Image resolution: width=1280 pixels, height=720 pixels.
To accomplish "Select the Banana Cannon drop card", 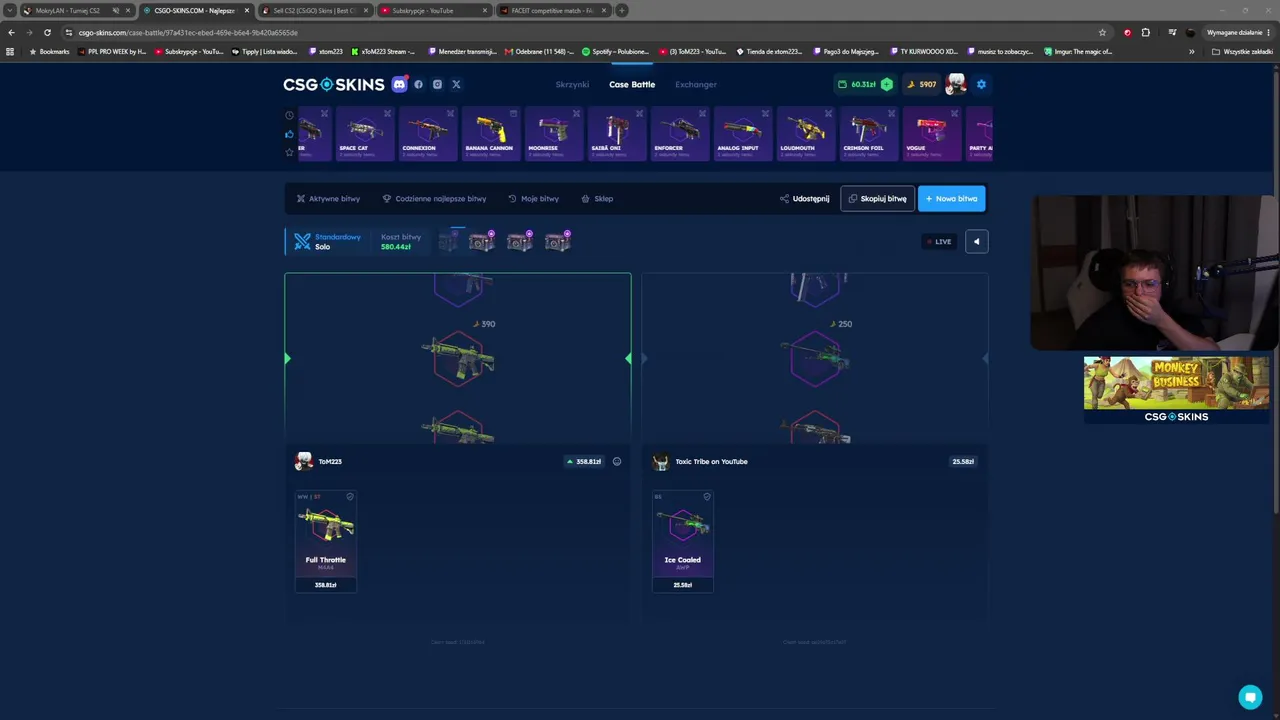I will click(489, 134).
